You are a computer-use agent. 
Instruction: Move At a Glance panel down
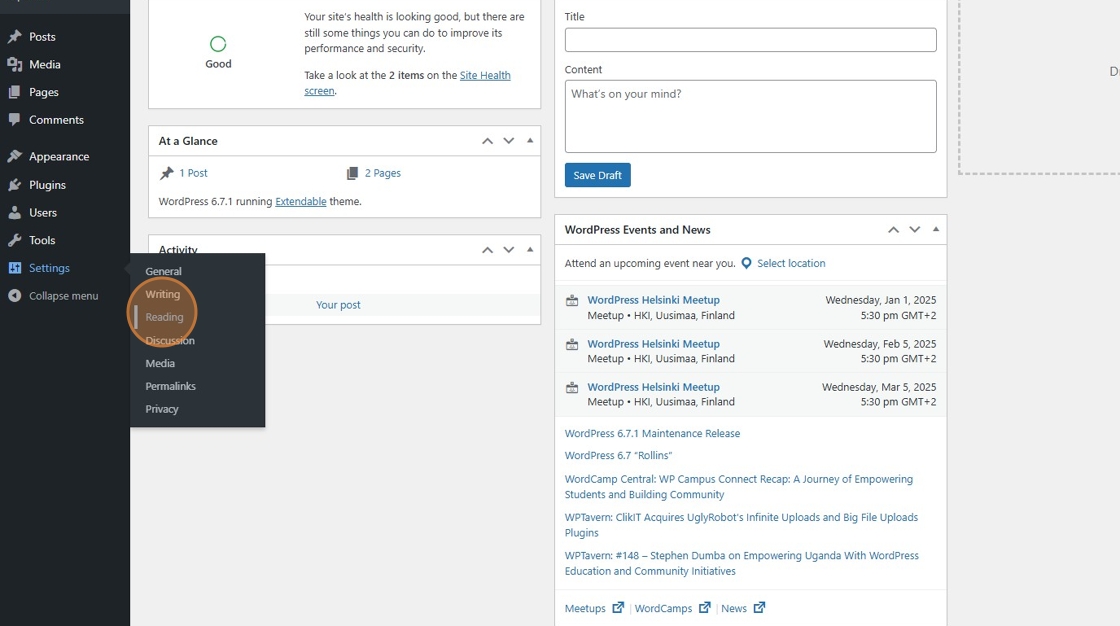(x=509, y=141)
